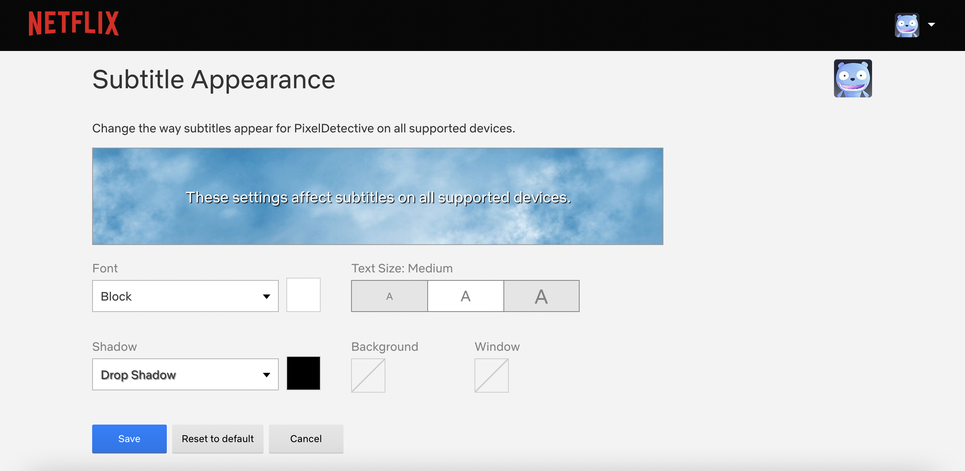Open the Background color box
Viewport: 965px width, 471px height.
tap(368, 376)
